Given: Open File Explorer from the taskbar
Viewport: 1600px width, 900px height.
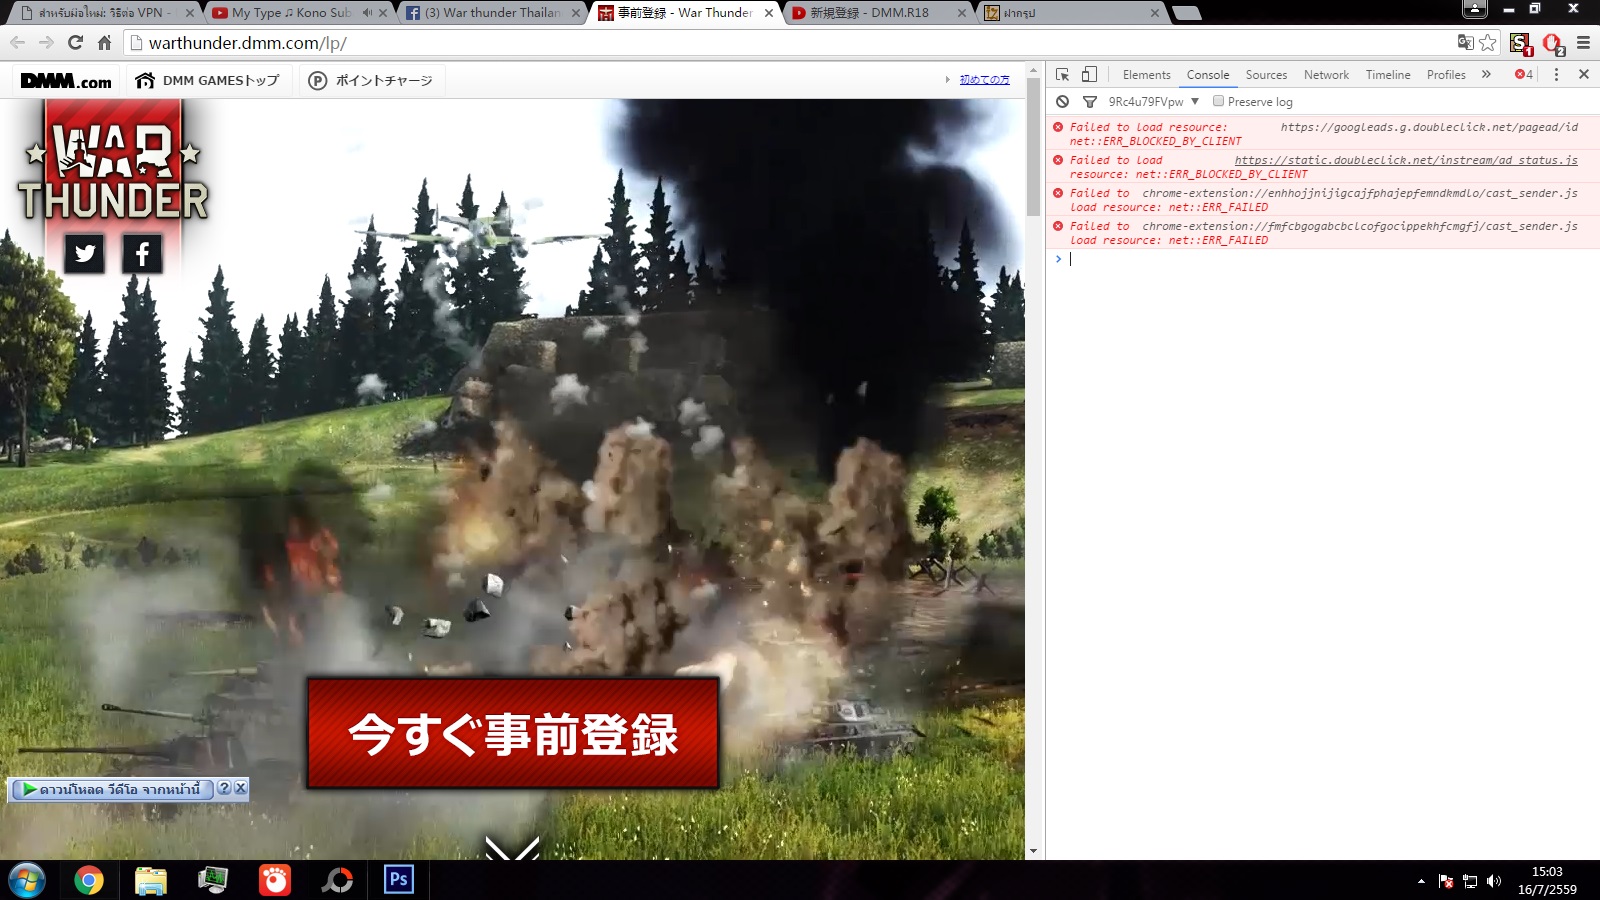Looking at the screenshot, I should pos(150,880).
